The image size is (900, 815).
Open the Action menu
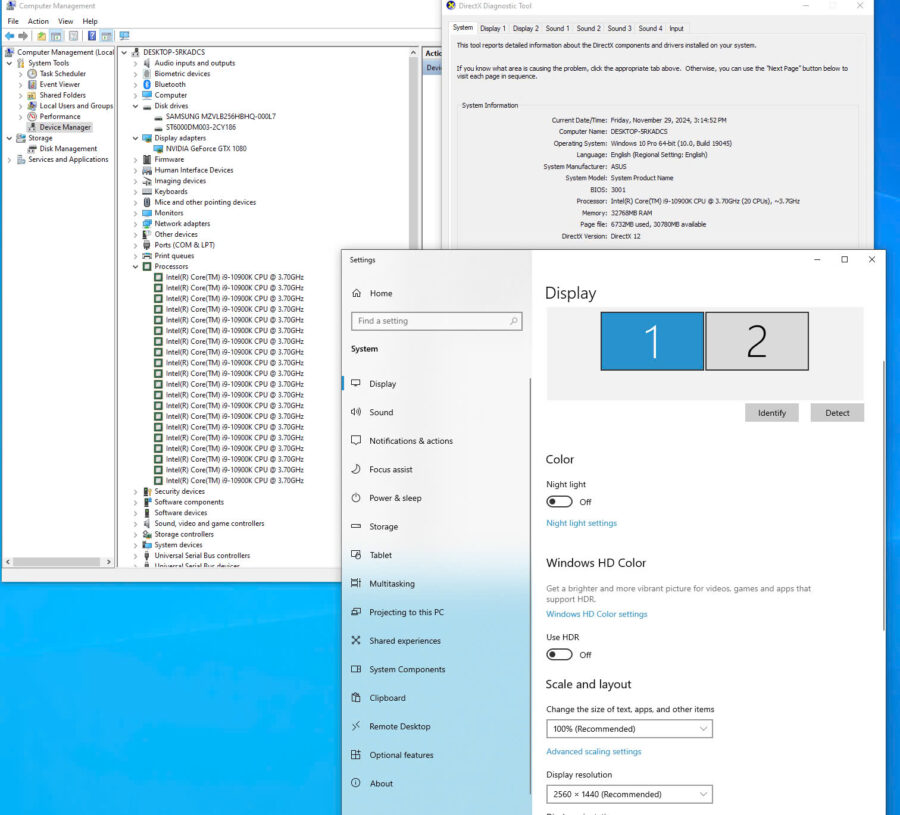pos(38,21)
